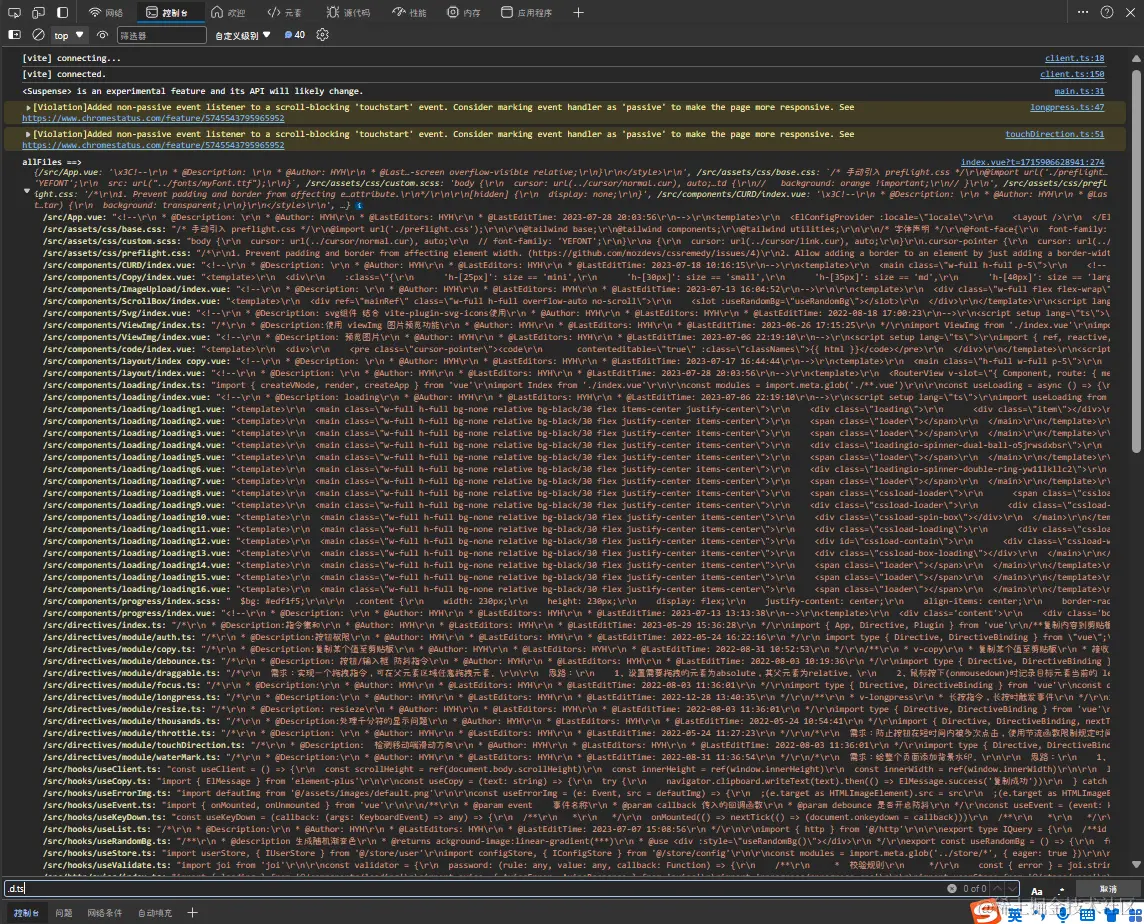This screenshot has height=924, width=1144.
Task: Go to previous search match arrow
Action: pos(997,888)
